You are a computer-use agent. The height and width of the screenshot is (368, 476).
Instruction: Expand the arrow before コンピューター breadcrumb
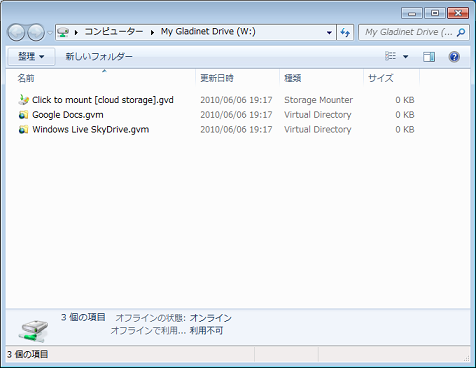[x=76, y=32]
